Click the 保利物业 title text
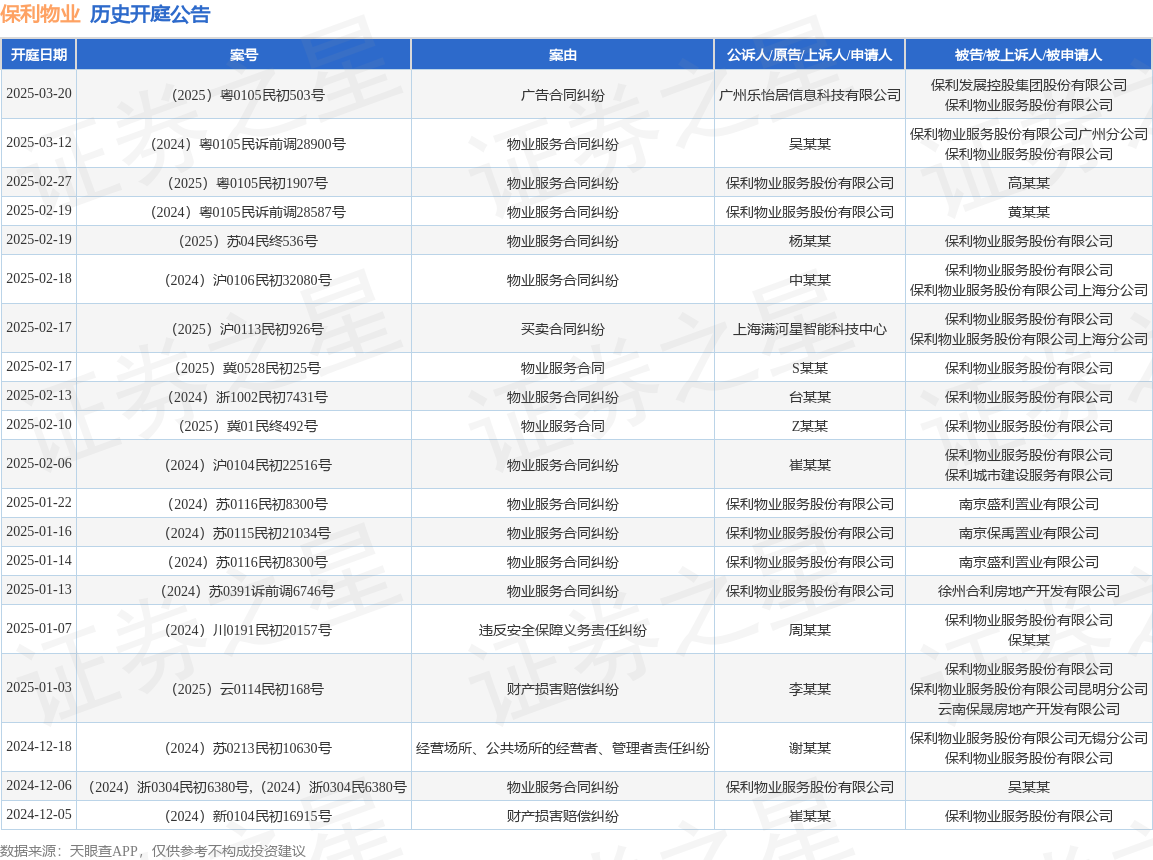Viewport: 1153px width, 860px height. click(x=40, y=14)
